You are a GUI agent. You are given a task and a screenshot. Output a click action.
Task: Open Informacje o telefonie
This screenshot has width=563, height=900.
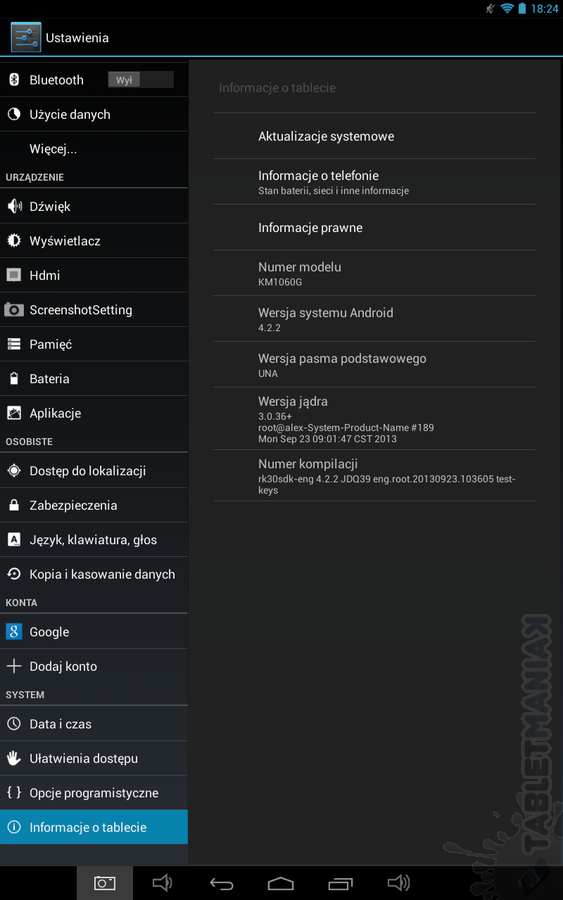[374, 182]
